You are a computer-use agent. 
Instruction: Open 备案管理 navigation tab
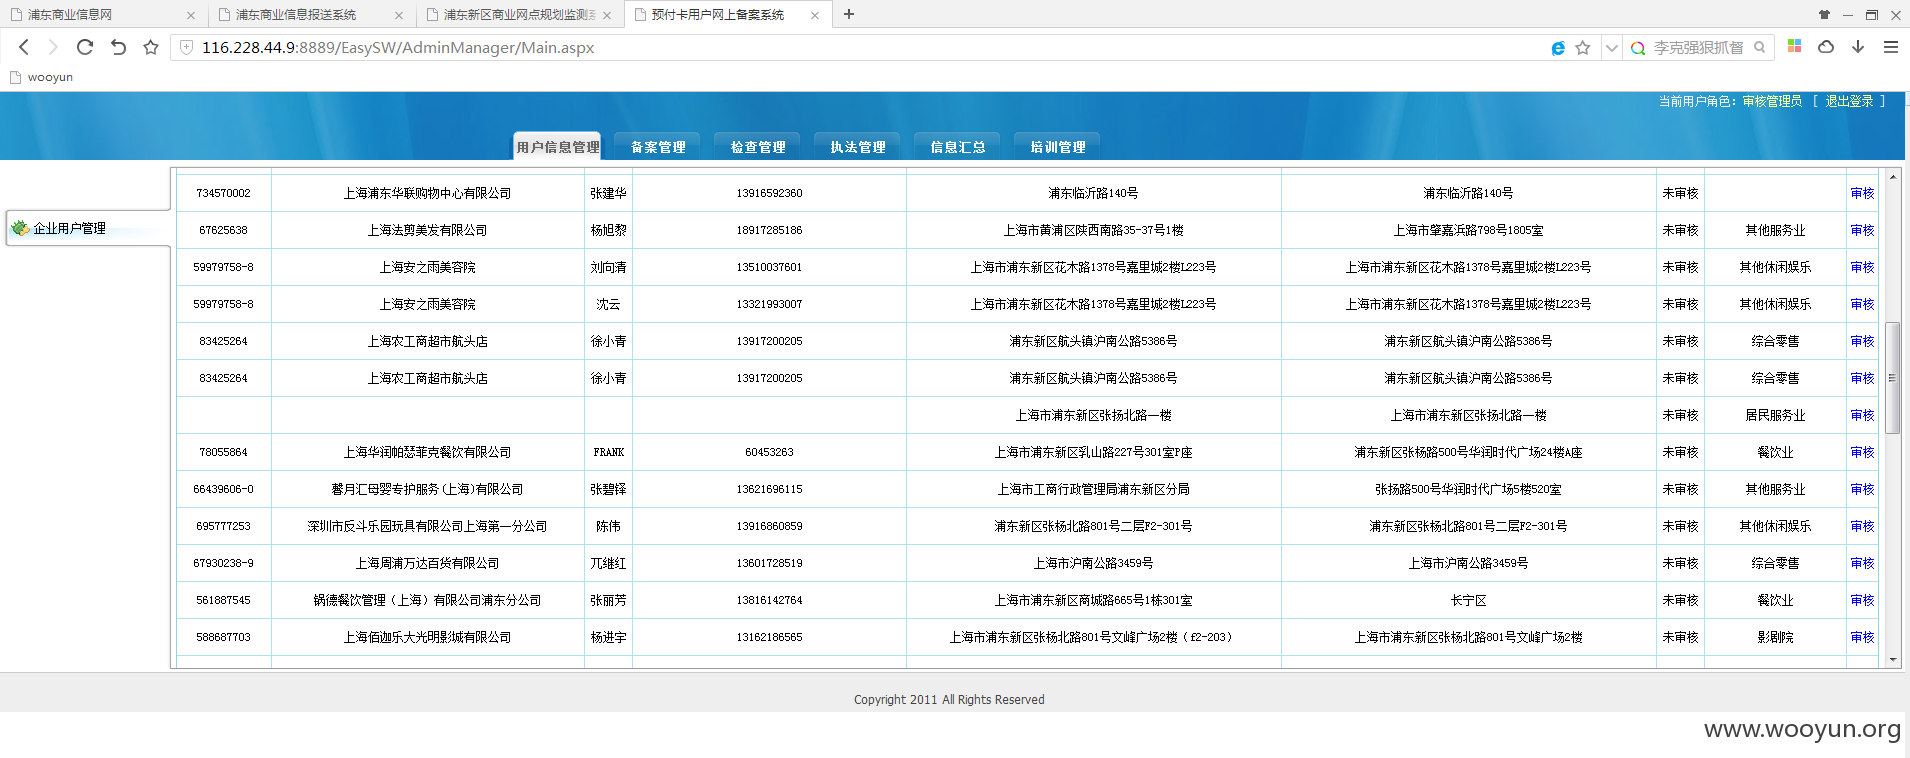[x=657, y=146]
